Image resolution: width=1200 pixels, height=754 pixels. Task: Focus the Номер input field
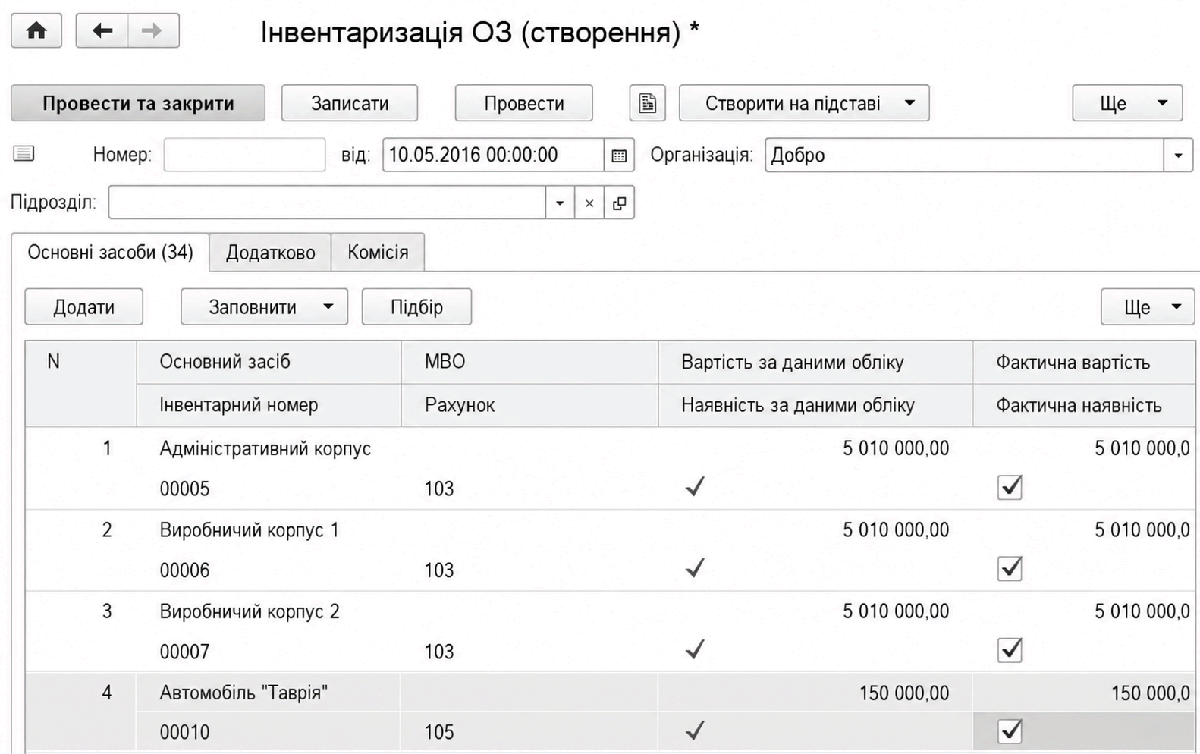coord(245,156)
